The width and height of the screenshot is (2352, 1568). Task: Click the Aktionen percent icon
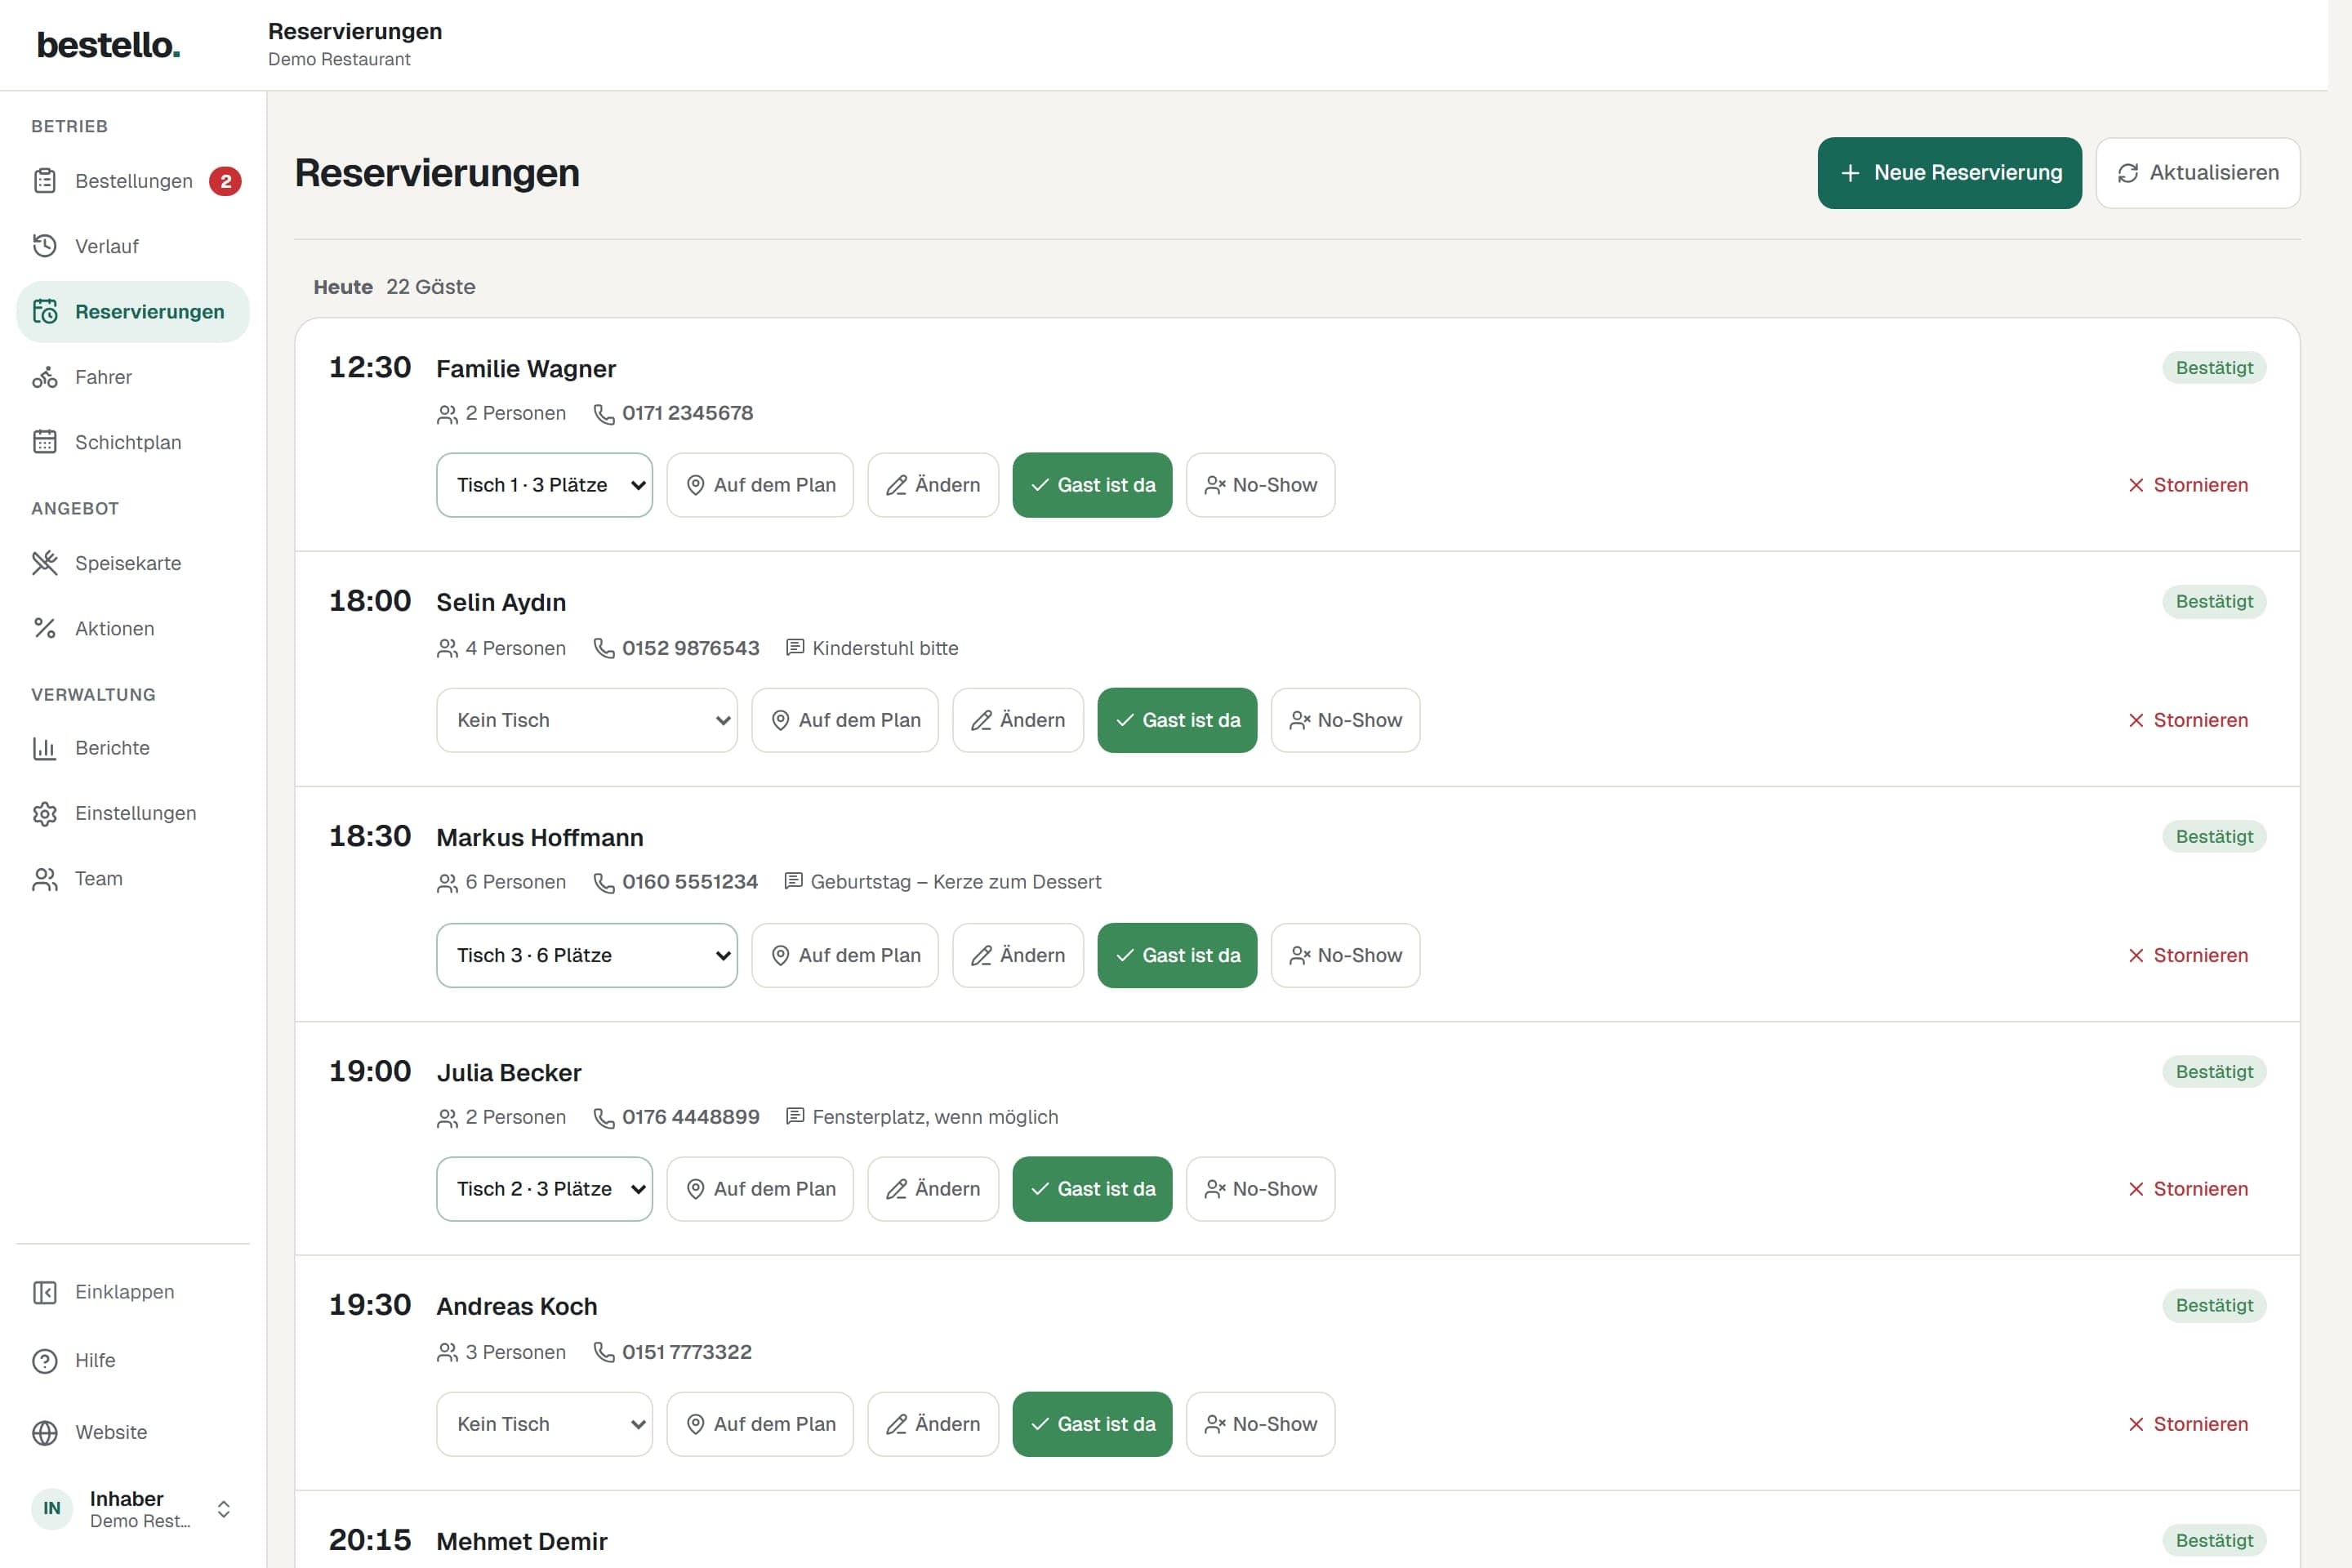click(45, 628)
